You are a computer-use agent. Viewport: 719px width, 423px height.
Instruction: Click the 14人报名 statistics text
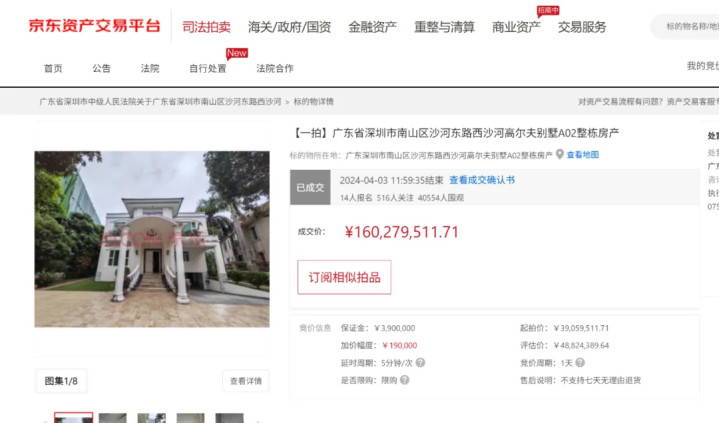coord(356,198)
